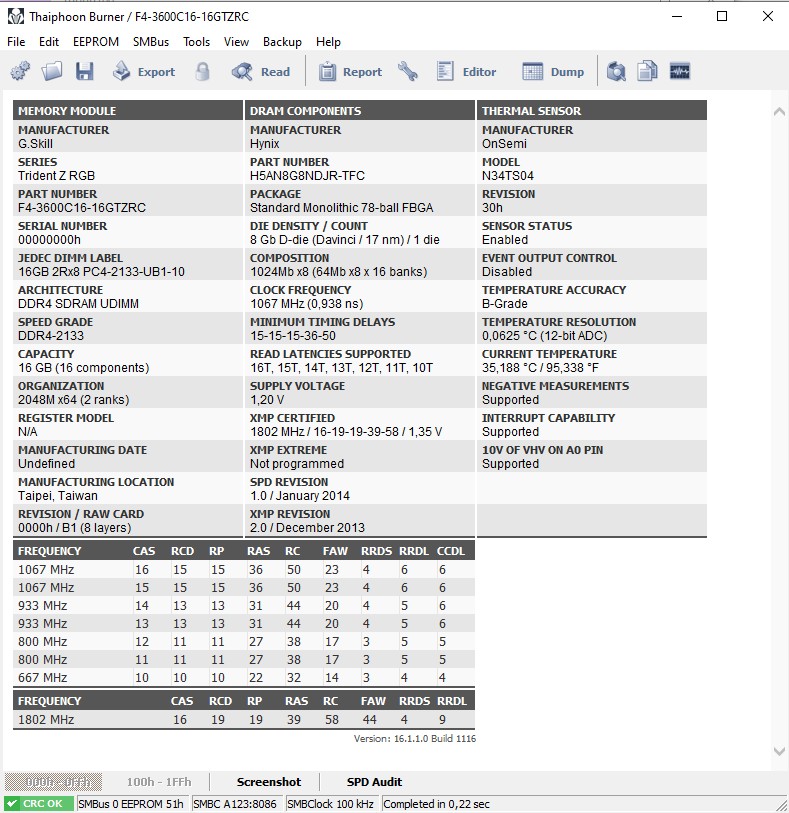Screen dimensions: 789x813
Task: Click SMBClock 100 kHz status field
Action: tap(332, 804)
